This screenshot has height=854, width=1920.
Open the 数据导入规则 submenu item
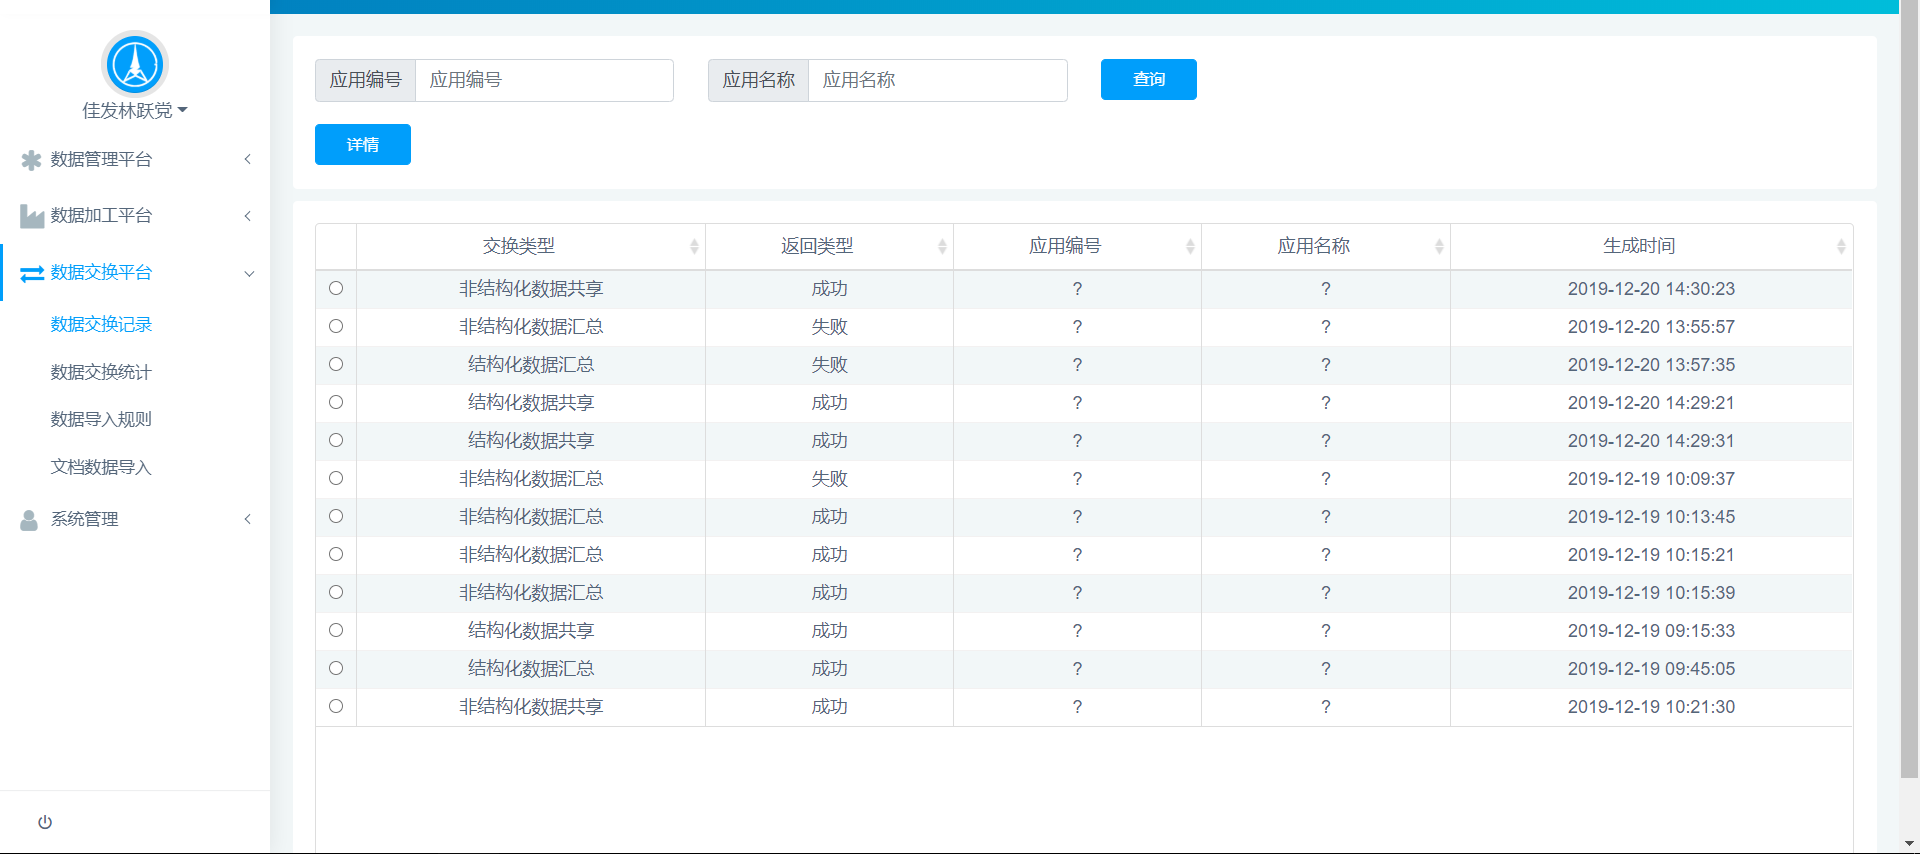click(x=101, y=419)
